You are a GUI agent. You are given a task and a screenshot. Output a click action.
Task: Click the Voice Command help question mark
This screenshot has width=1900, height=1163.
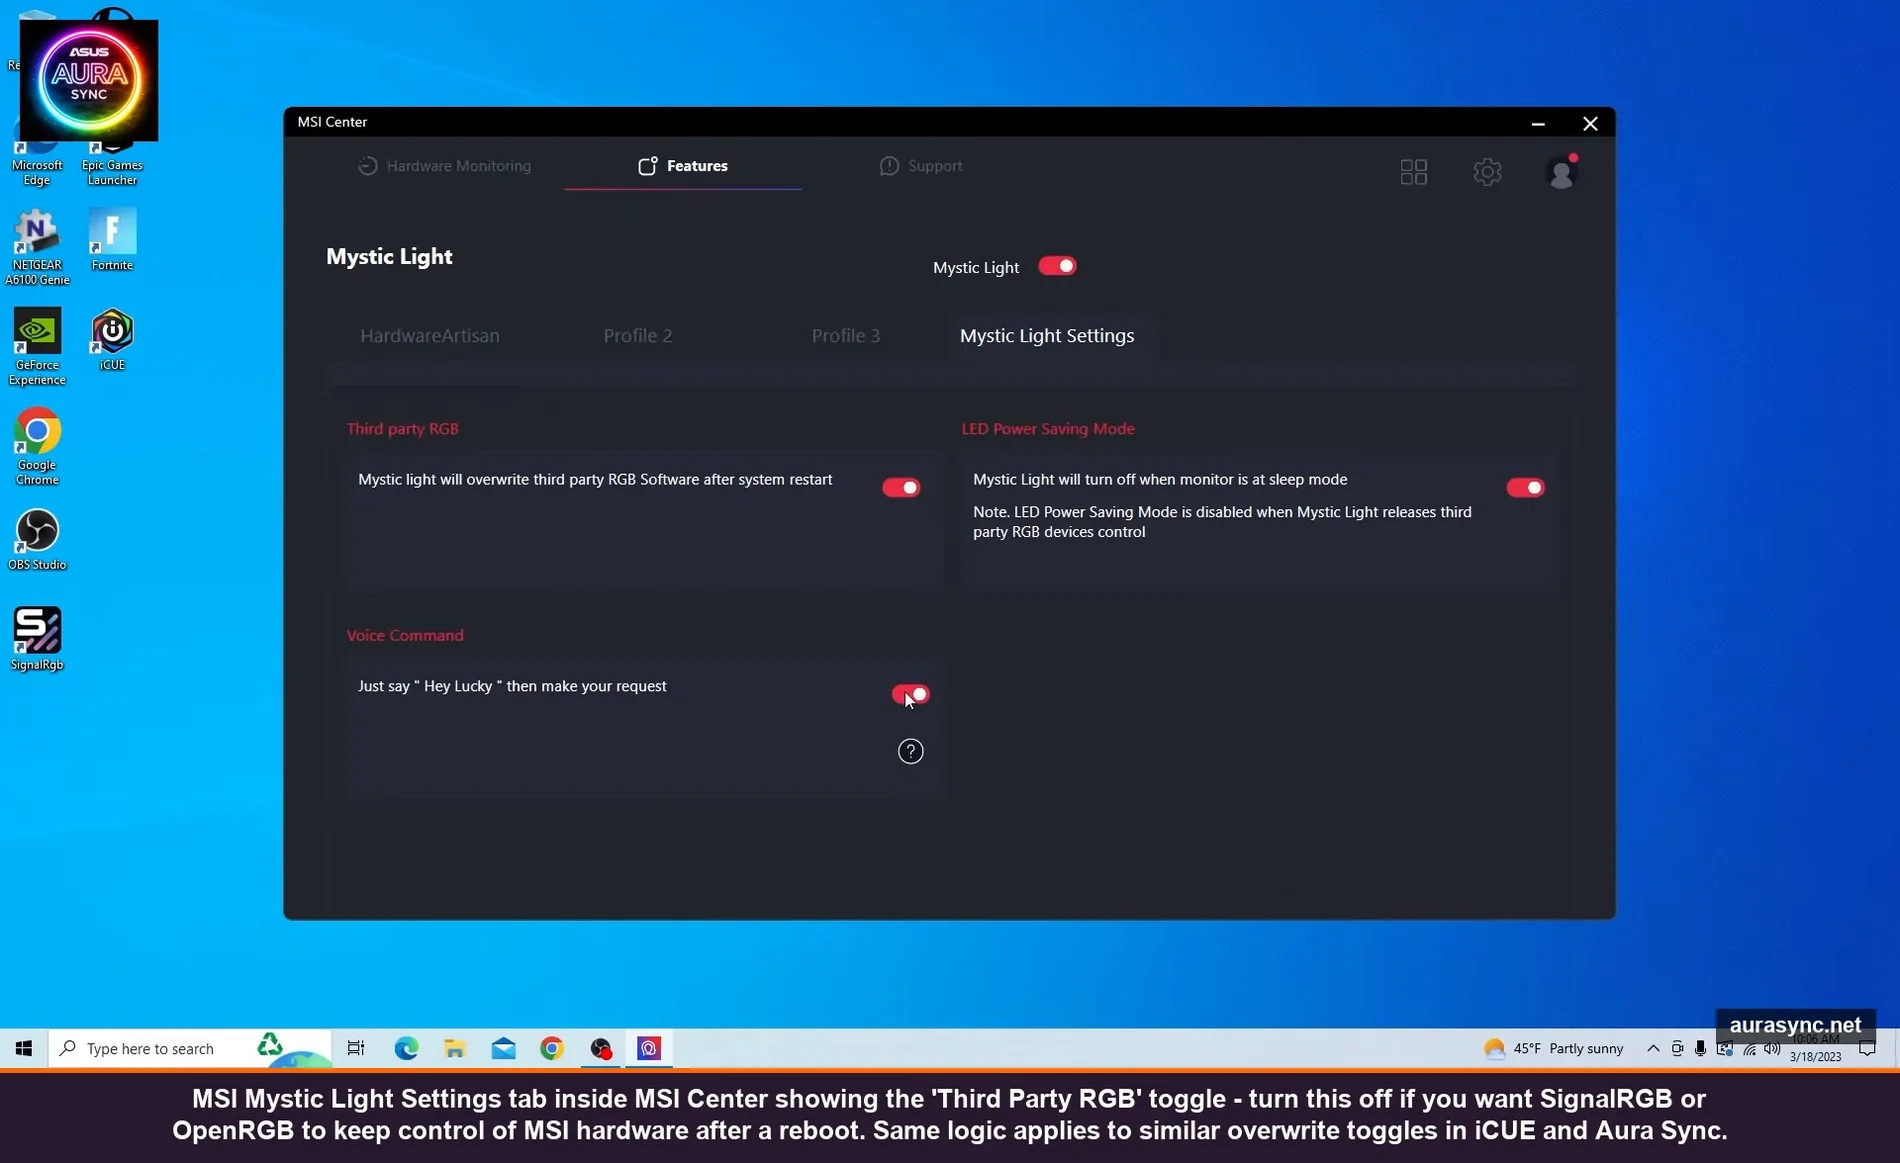point(910,751)
